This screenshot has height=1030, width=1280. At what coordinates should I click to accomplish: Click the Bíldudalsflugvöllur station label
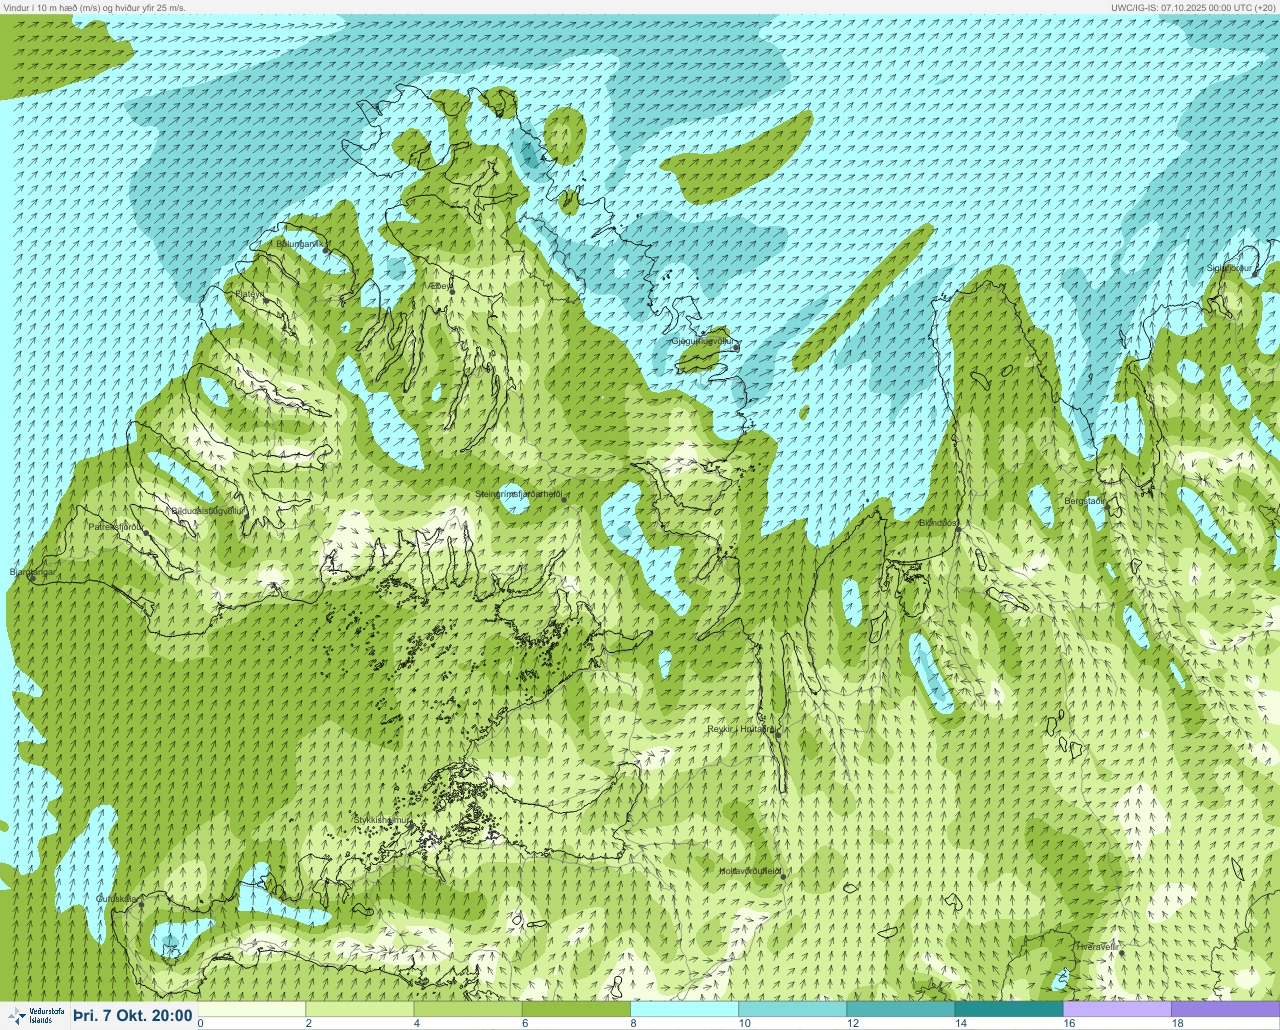point(208,510)
